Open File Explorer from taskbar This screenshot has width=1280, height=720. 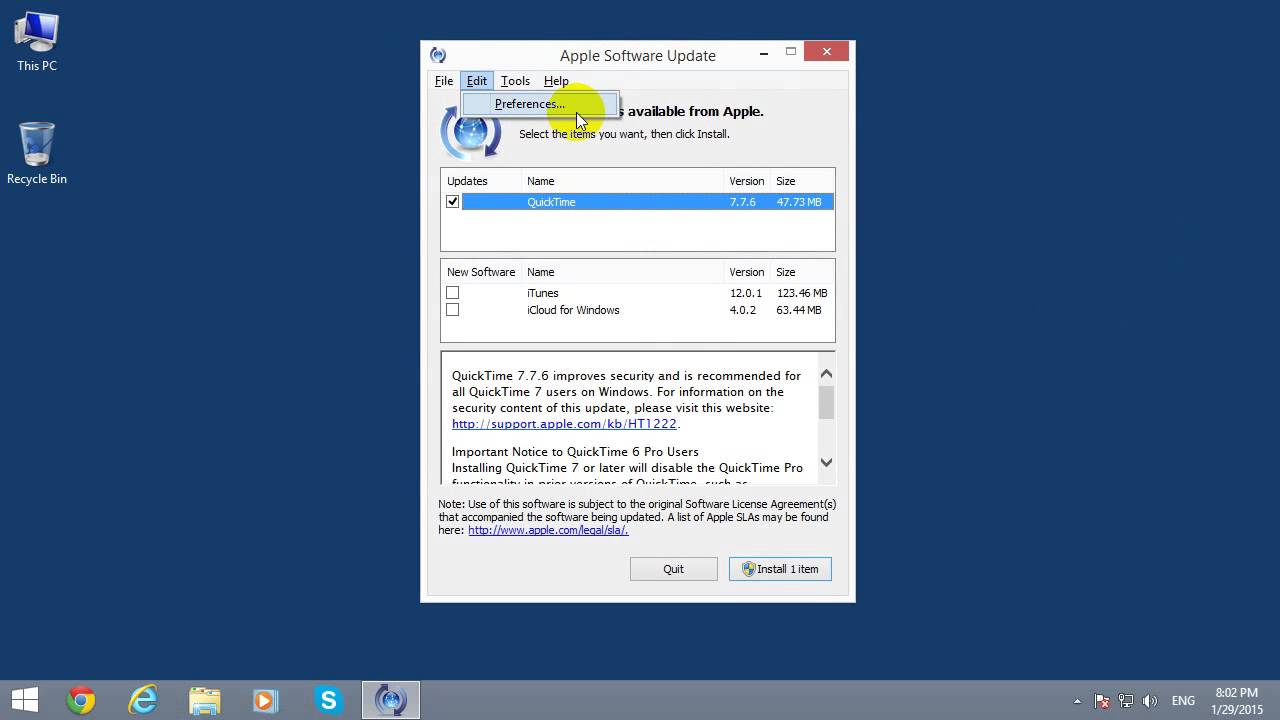point(205,700)
